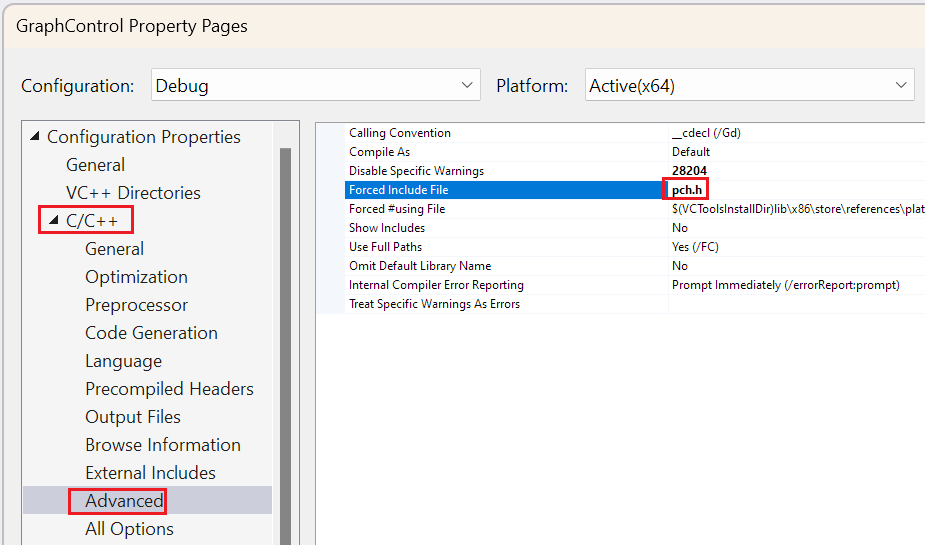925x545 pixels.
Task: Collapse the C/C++ node arrow
Action: point(54,221)
